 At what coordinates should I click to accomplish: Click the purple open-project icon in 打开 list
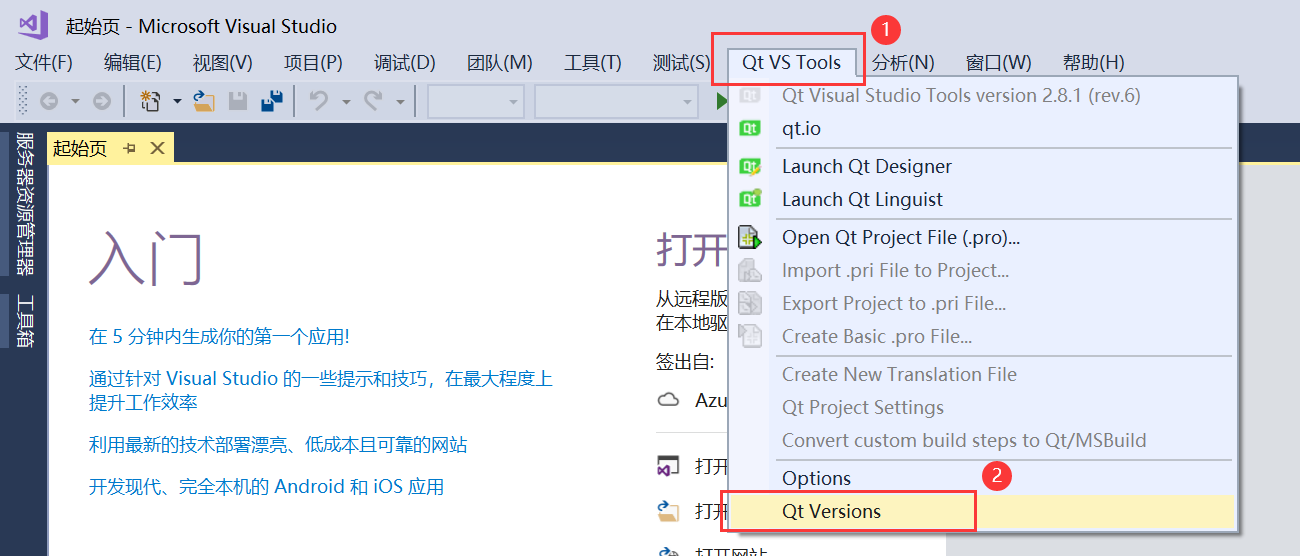pos(668,467)
